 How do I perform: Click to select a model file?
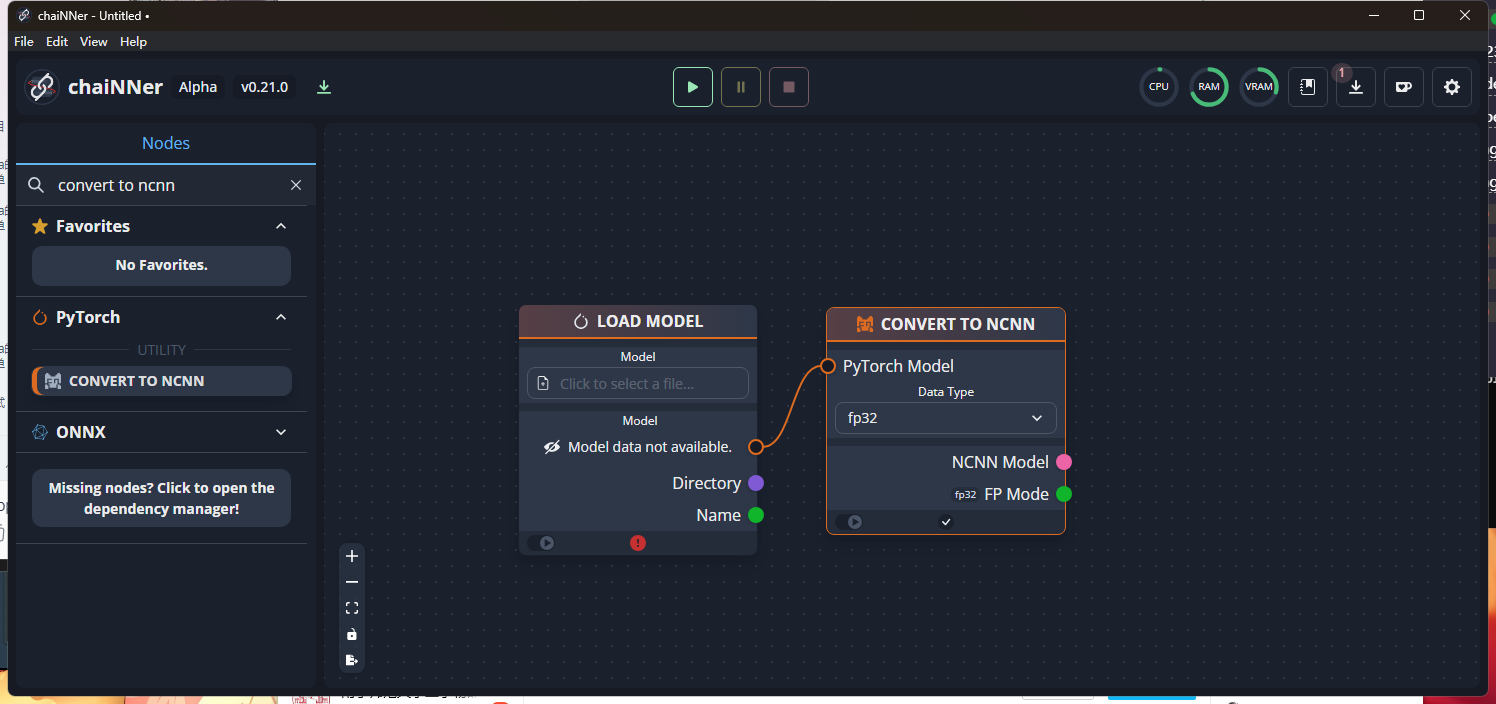click(x=638, y=383)
